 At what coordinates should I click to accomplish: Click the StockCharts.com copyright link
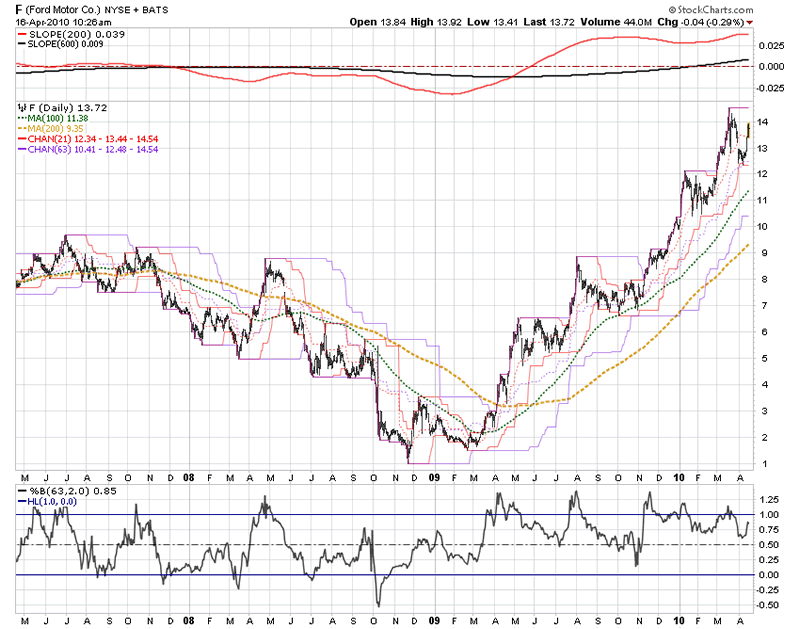744,9
